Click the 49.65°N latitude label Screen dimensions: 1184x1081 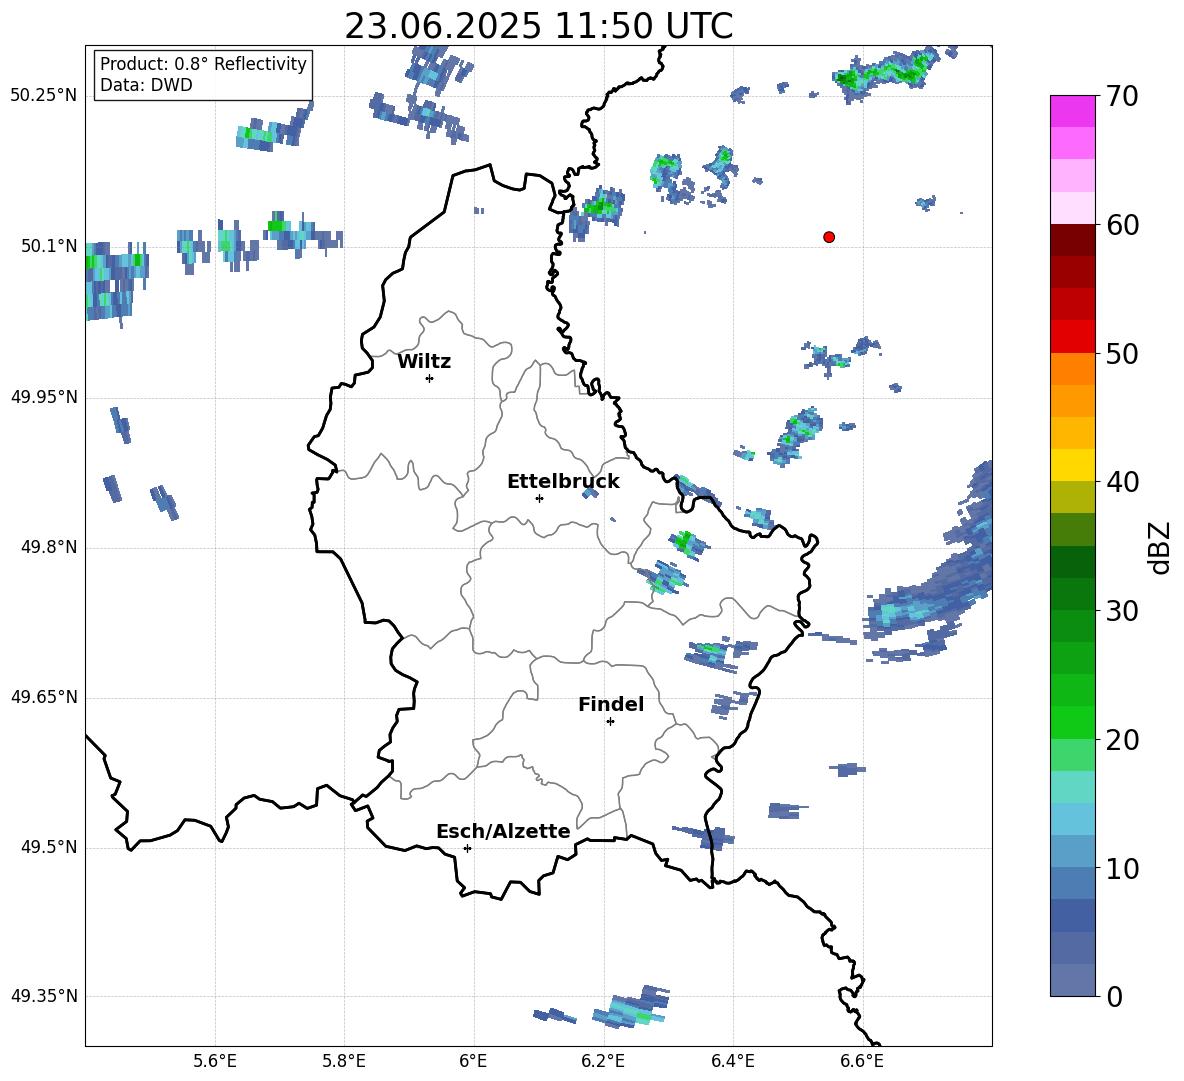coord(44,697)
